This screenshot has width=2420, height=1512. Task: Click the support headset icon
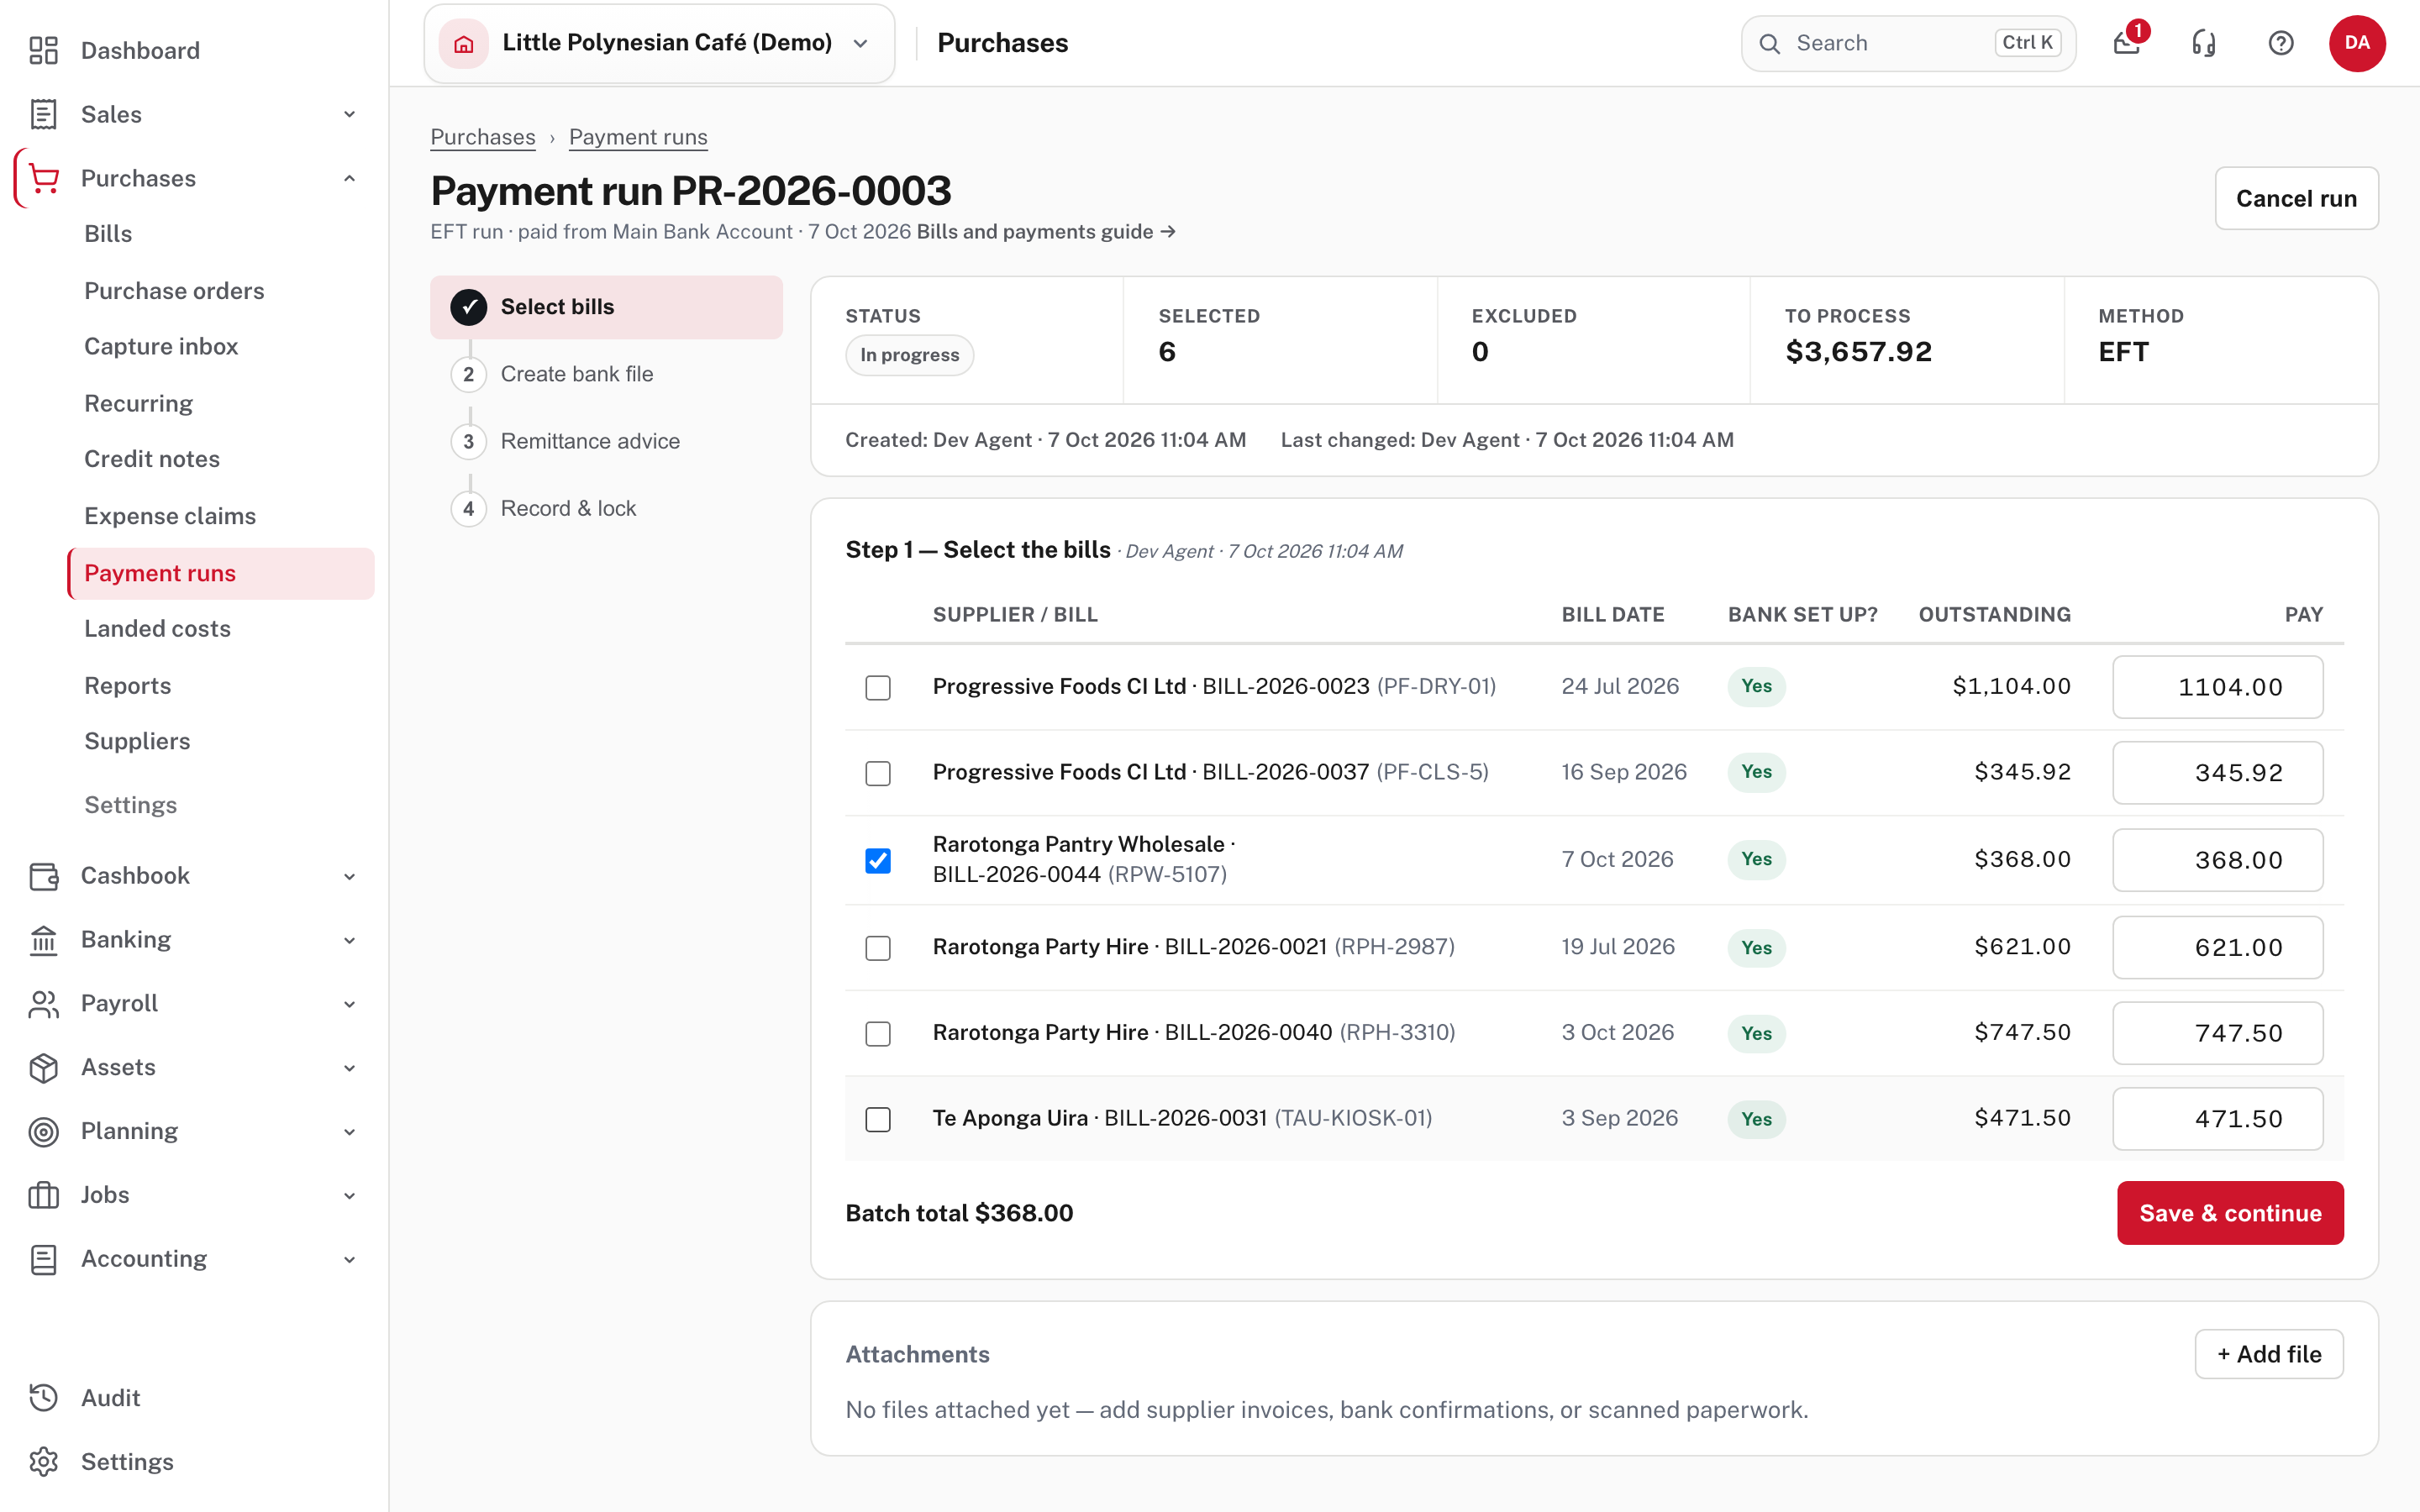click(2204, 43)
